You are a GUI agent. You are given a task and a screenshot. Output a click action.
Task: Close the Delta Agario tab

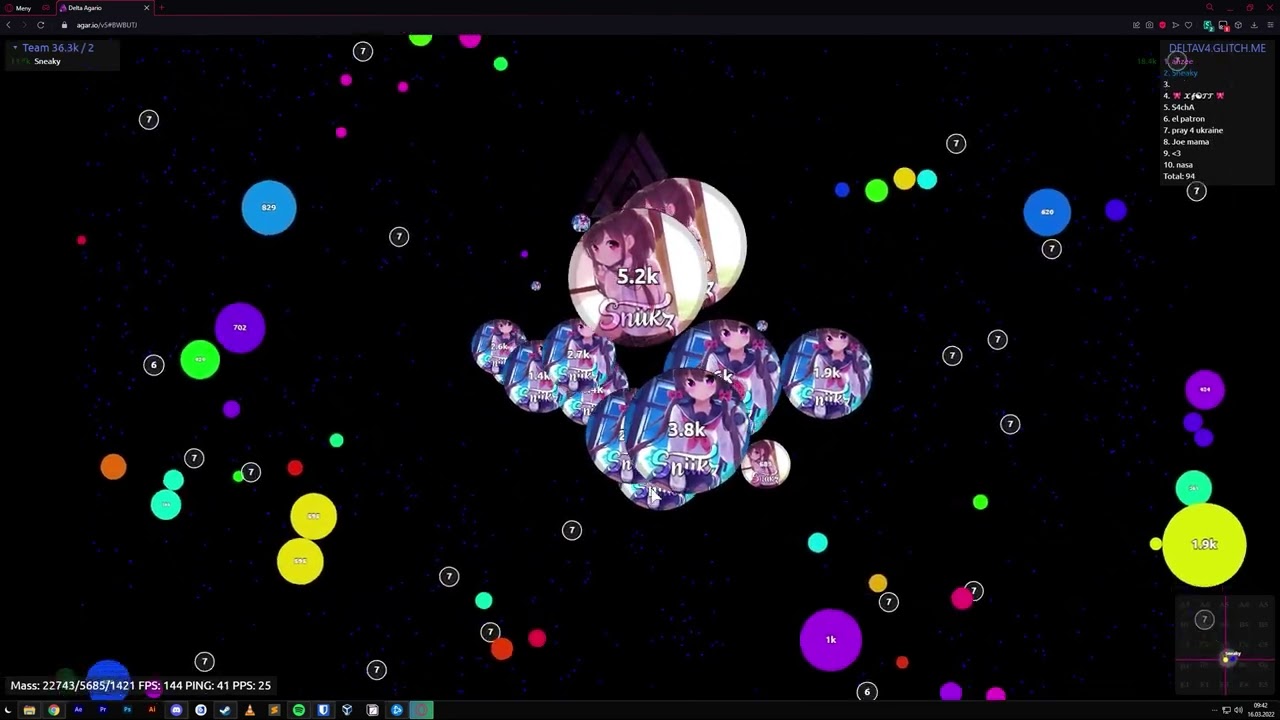point(146,8)
